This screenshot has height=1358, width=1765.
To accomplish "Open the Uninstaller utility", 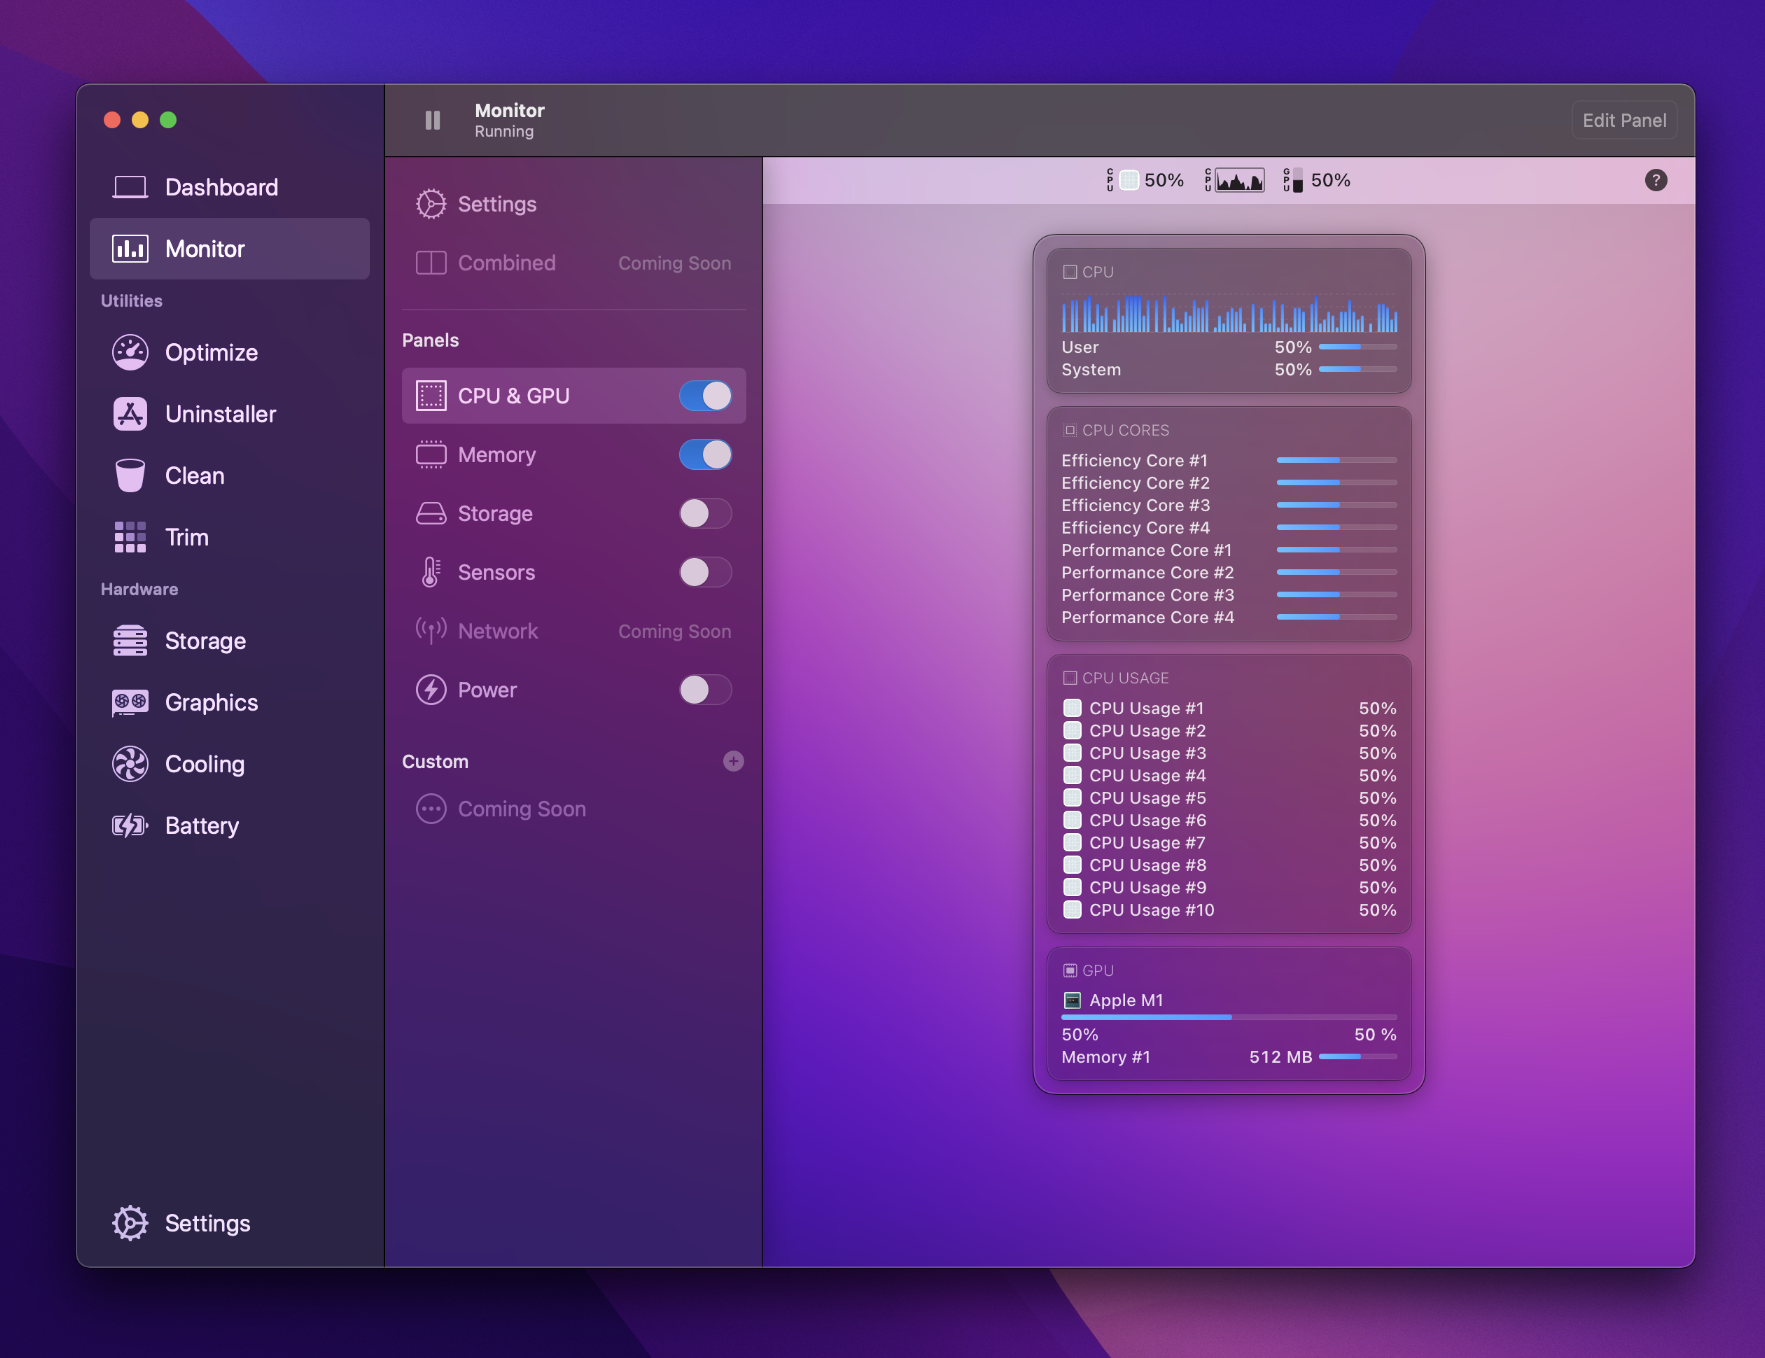I will [x=219, y=414].
